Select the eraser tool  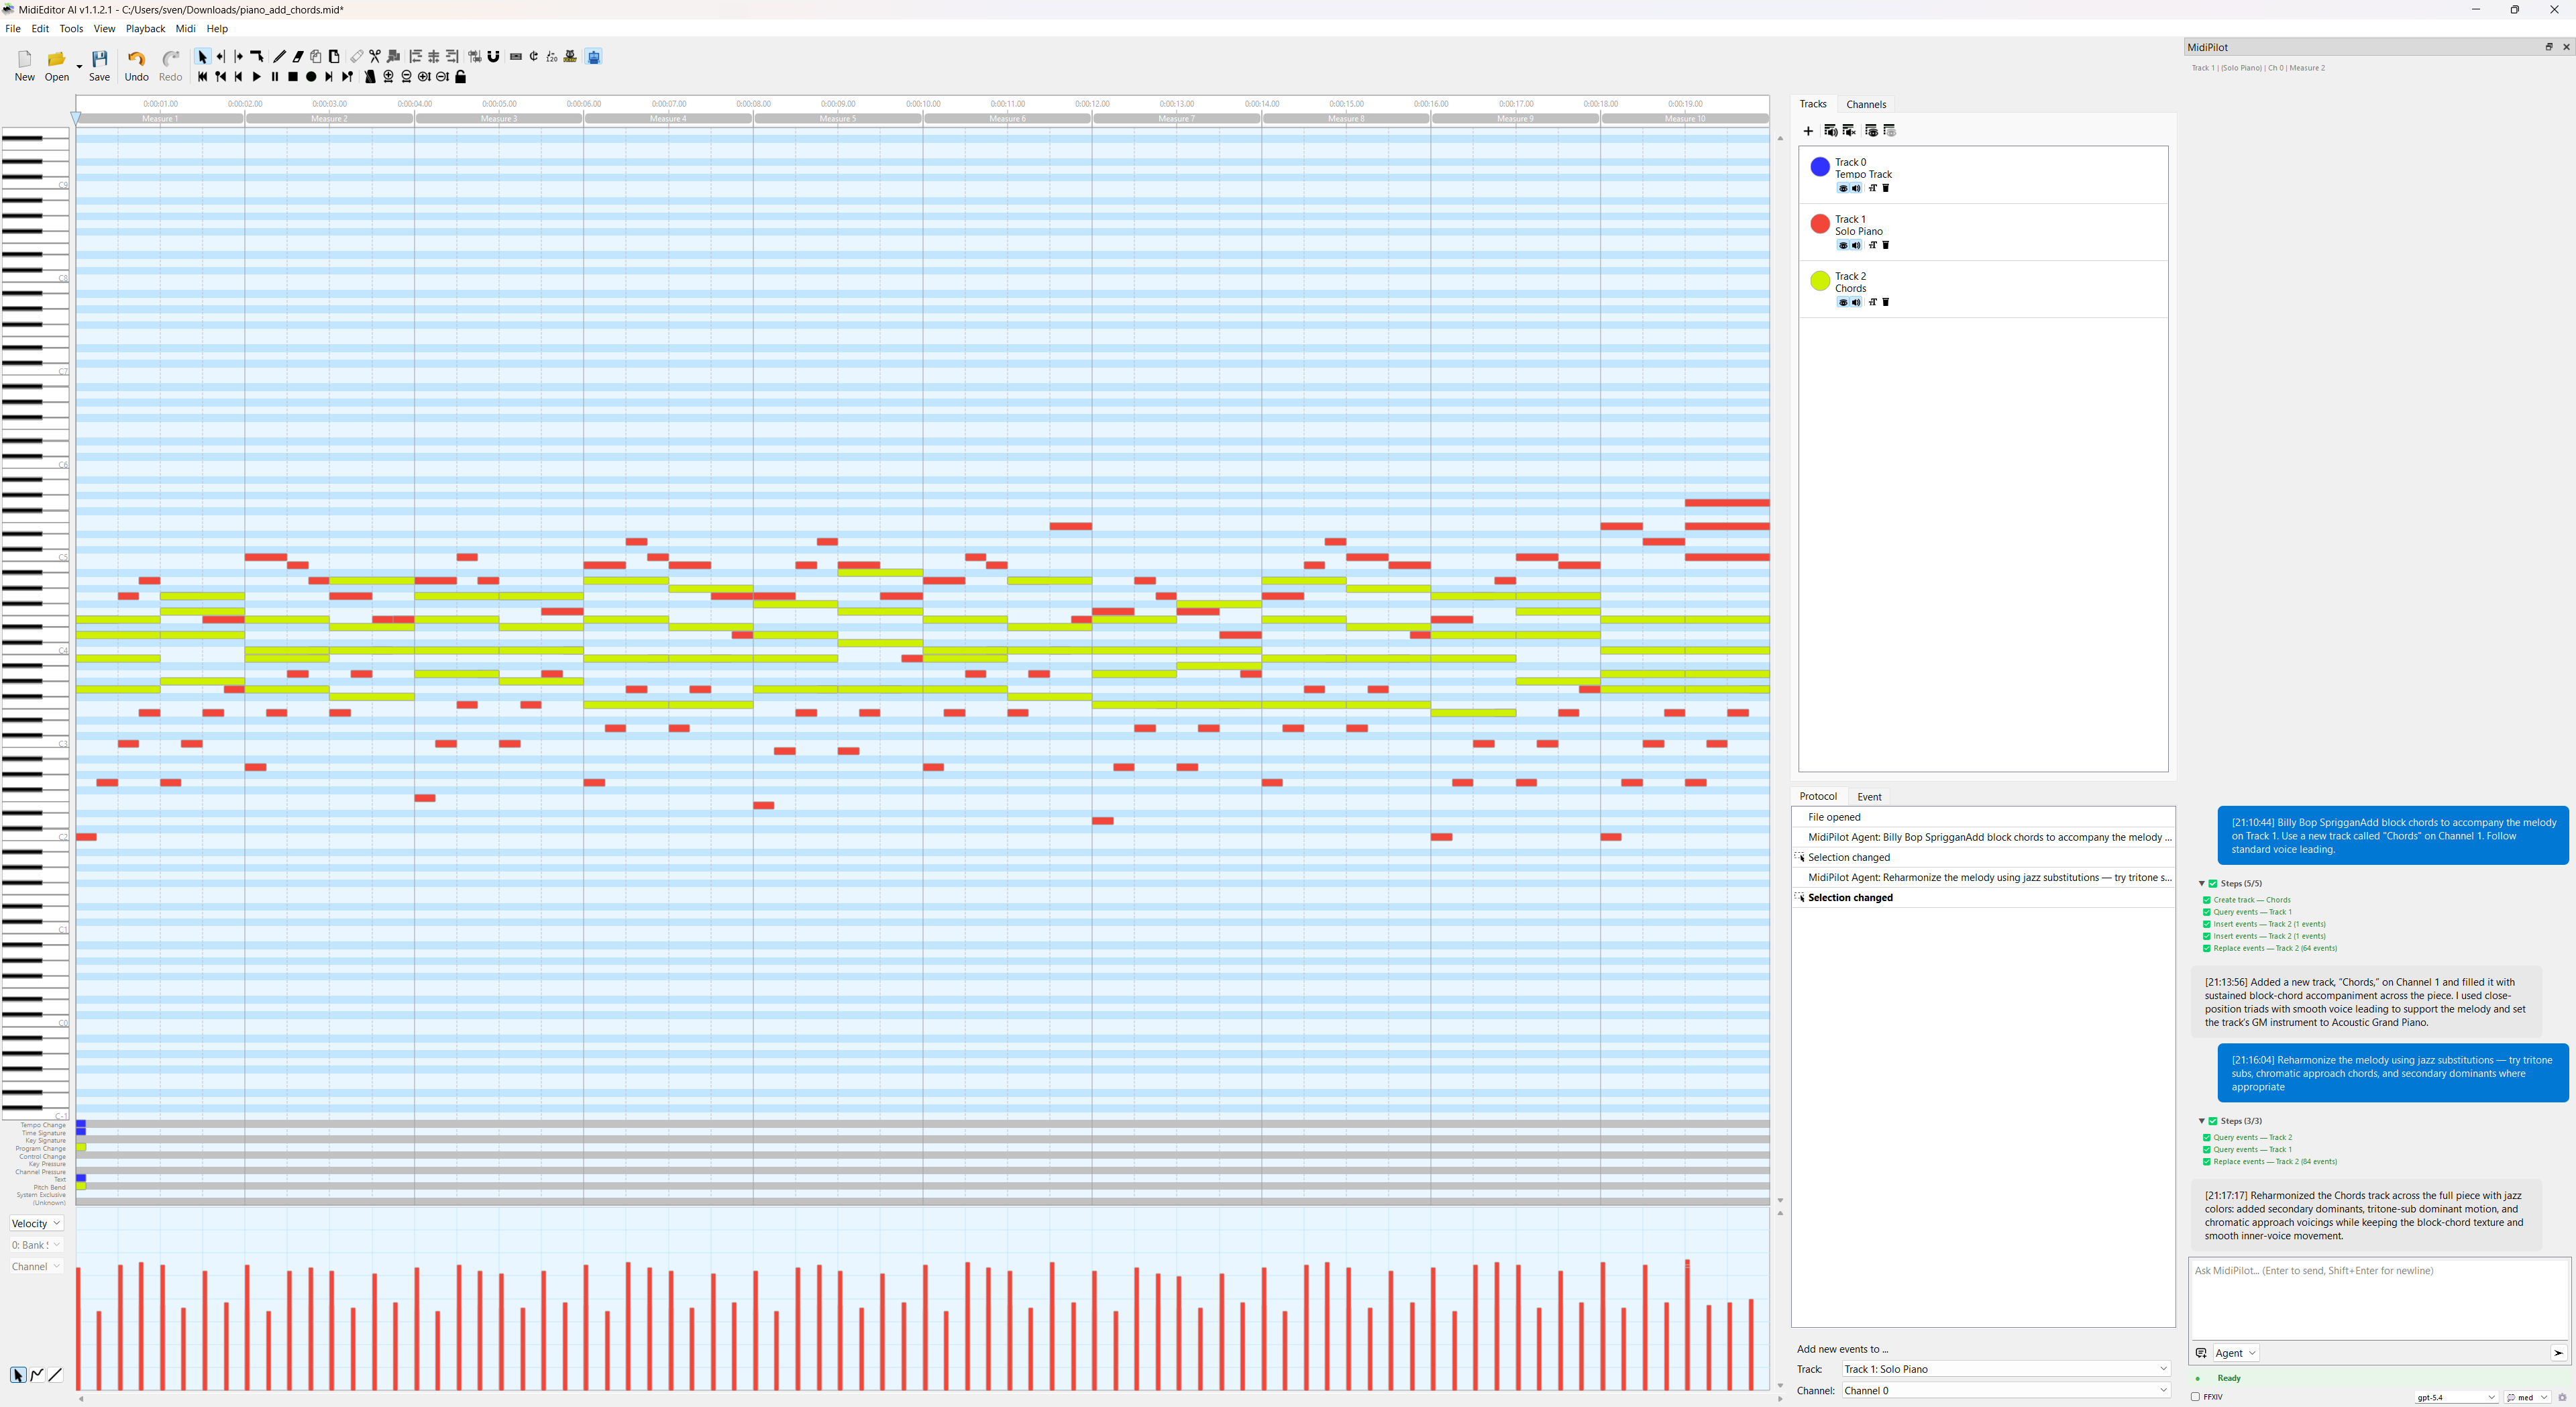(x=298, y=57)
